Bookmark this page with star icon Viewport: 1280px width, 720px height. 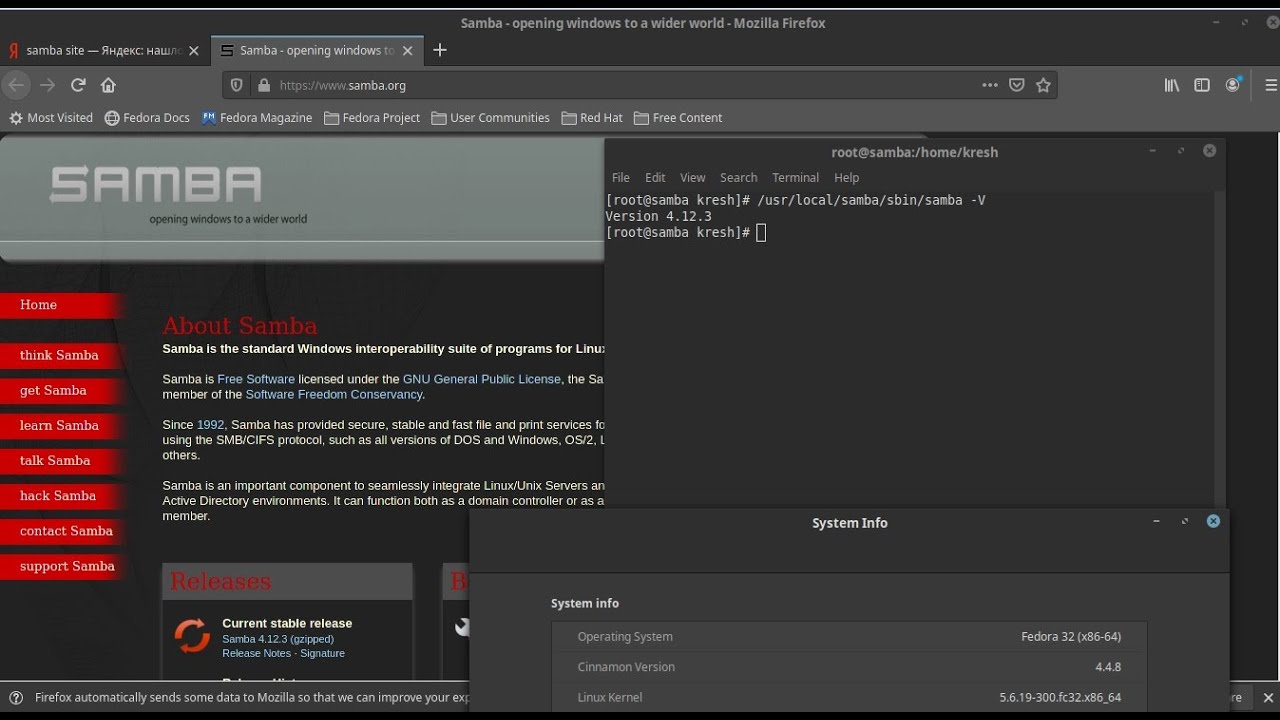point(1043,85)
